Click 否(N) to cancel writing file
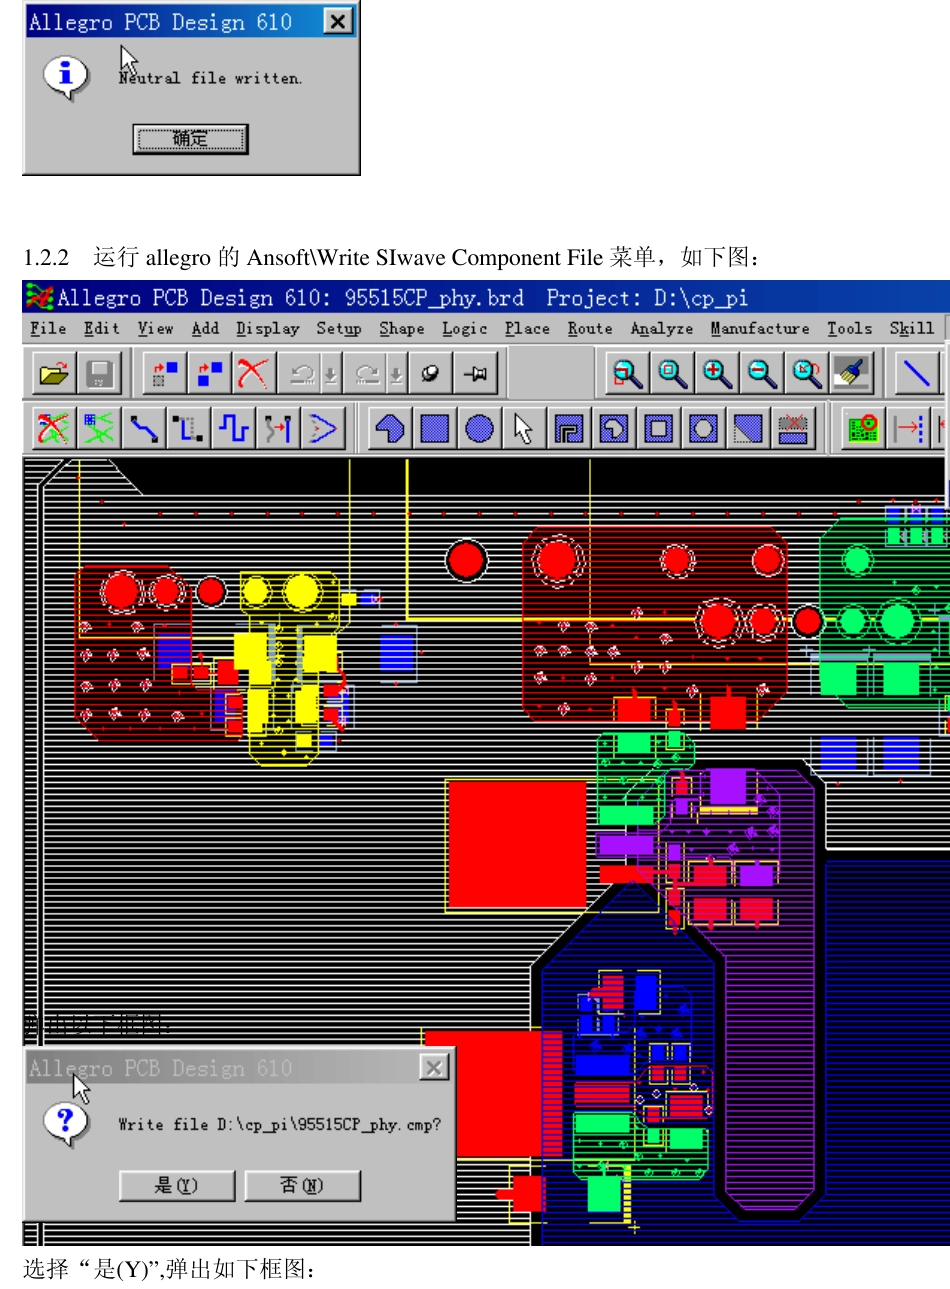 (x=302, y=1185)
